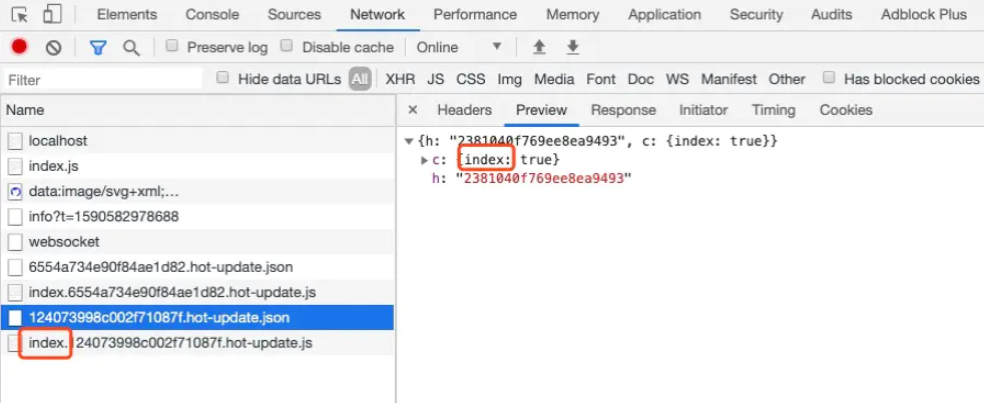Filter requests by XHR type

(400, 79)
